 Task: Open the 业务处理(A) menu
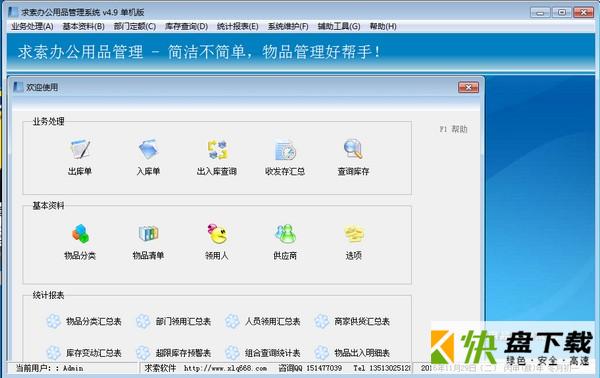(x=32, y=26)
